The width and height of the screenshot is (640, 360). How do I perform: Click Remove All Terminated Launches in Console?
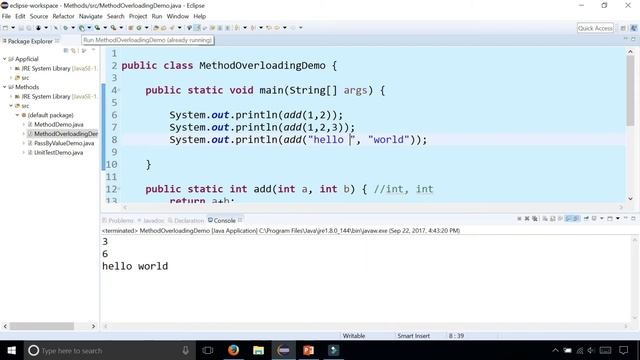point(535,219)
